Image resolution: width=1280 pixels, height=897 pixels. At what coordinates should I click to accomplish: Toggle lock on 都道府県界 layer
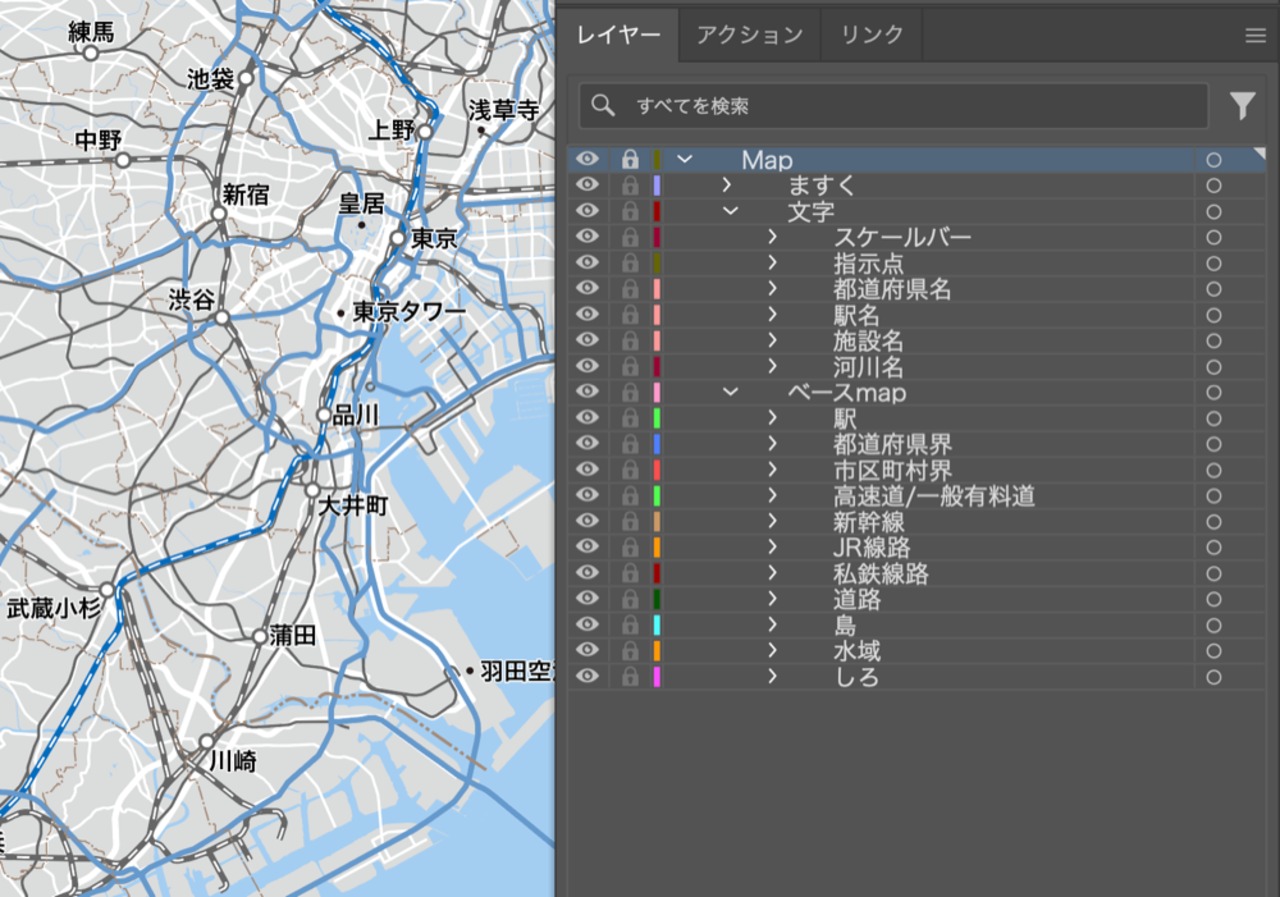(630, 444)
